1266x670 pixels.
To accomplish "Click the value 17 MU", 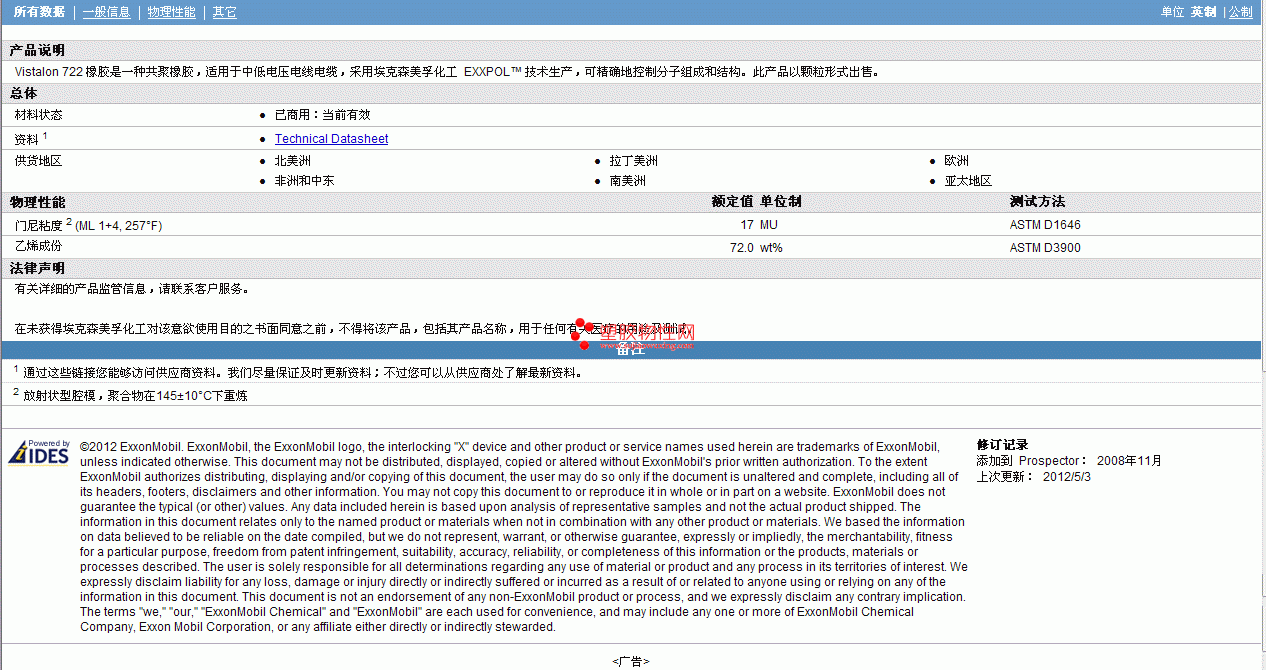I will (x=759, y=225).
